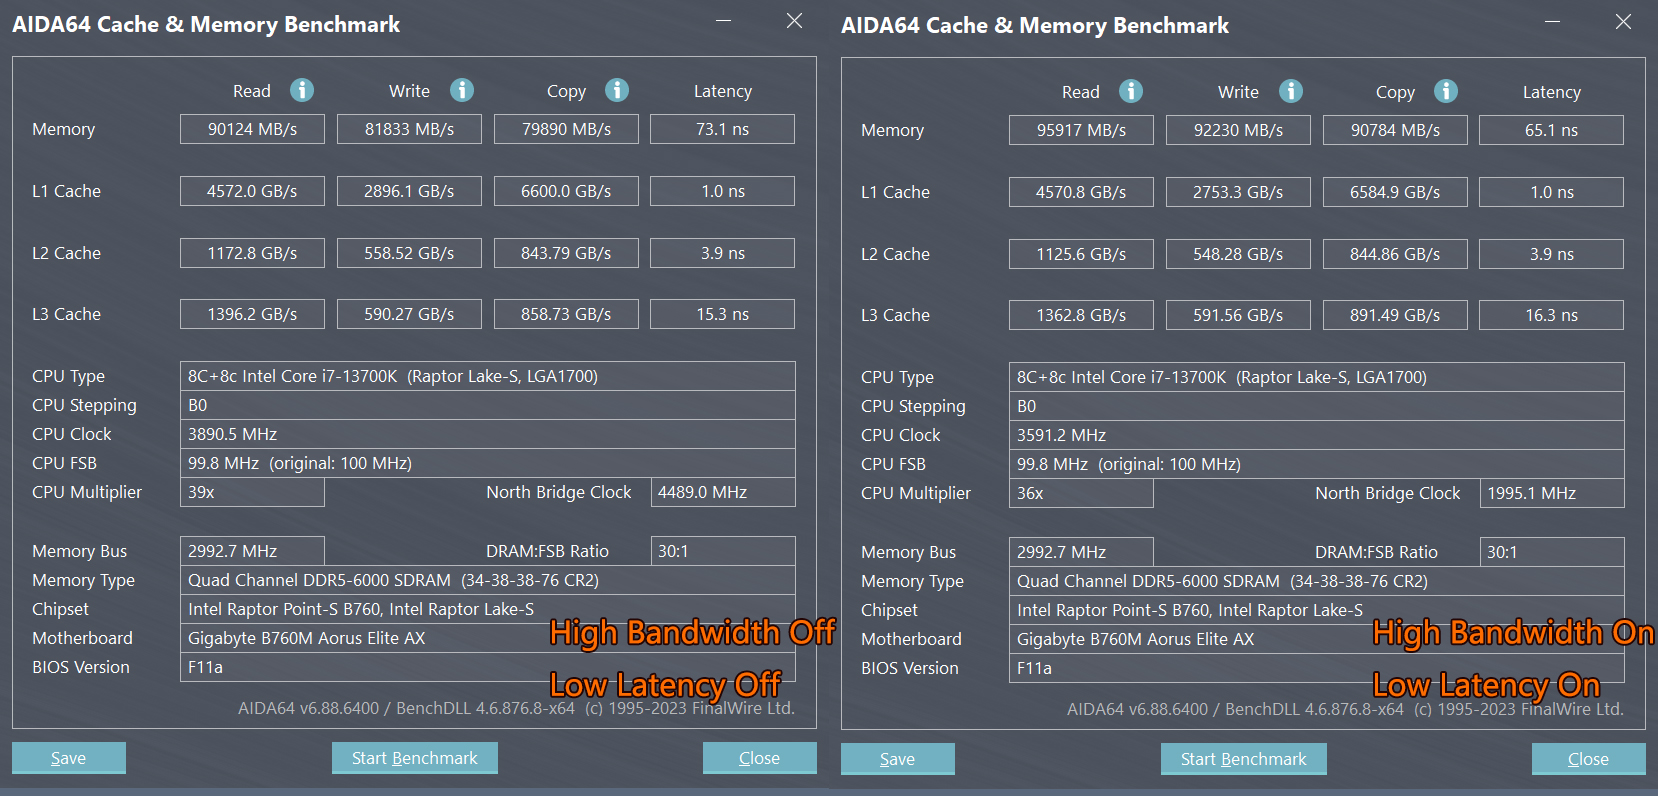
Task: Select L3 Cache read 1396.2 GB/s
Action: pyautogui.click(x=252, y=314)
